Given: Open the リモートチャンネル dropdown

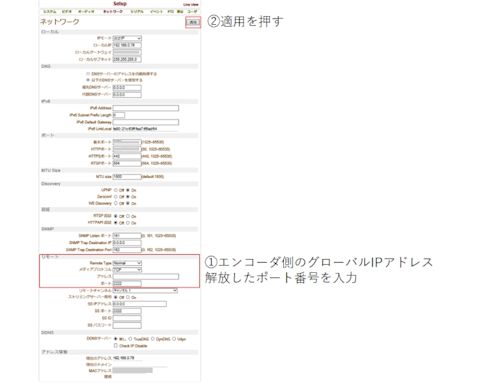Looking at the screenshot, I should 145,291.
